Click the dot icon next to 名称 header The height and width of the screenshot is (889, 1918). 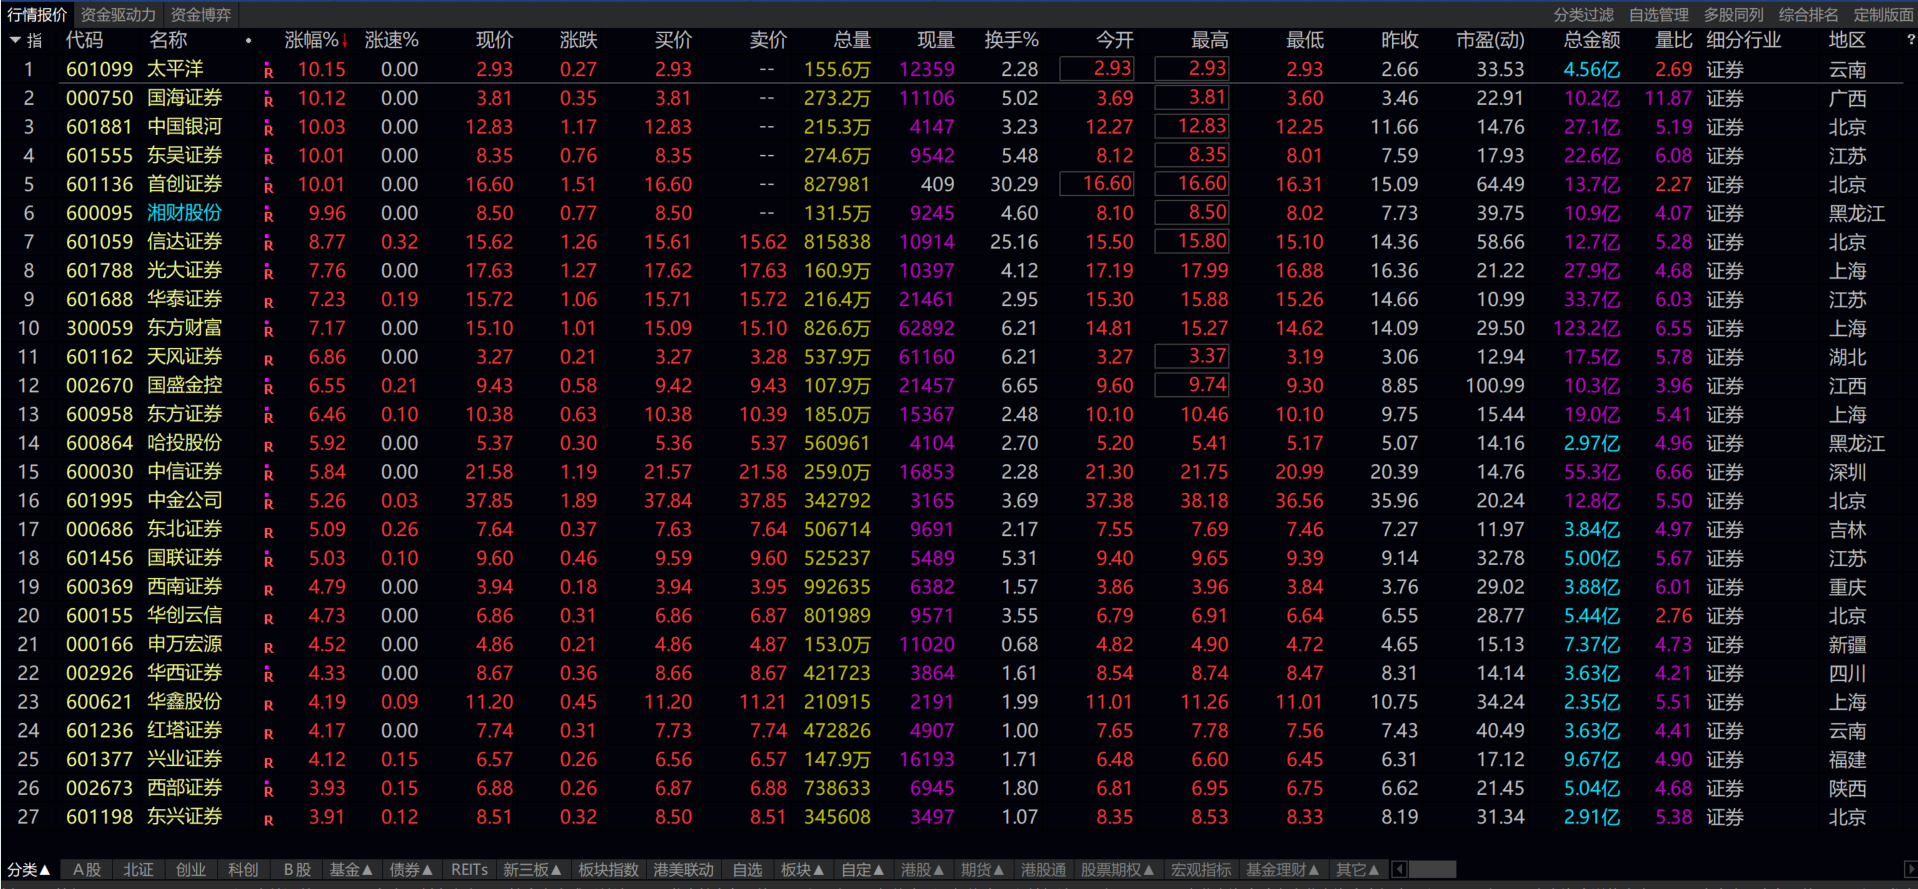tap(248, 41)
